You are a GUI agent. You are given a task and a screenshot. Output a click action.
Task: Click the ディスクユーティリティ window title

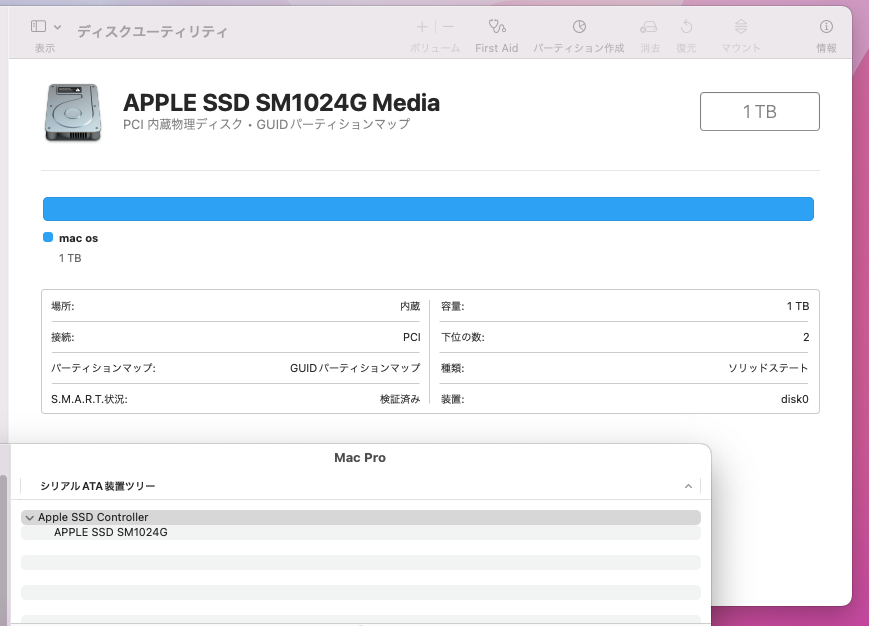(x=152, y=32)
